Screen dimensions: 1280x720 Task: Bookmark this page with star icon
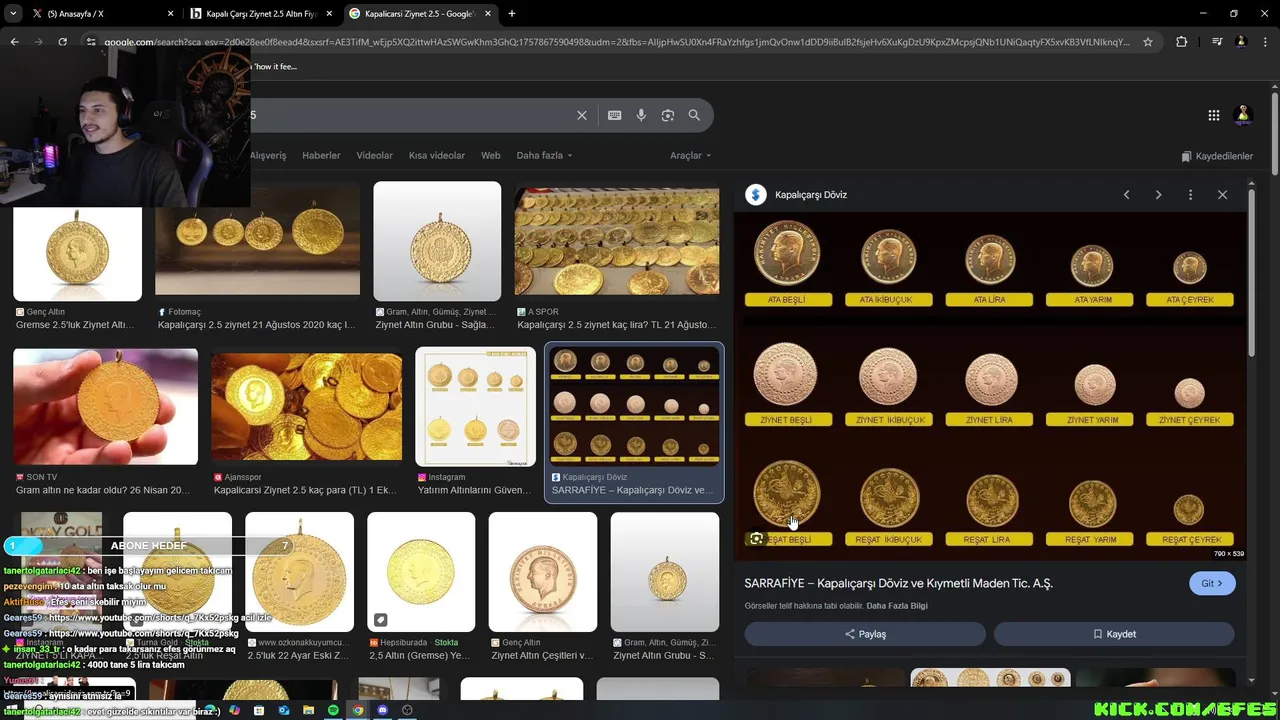[1148, 42]
